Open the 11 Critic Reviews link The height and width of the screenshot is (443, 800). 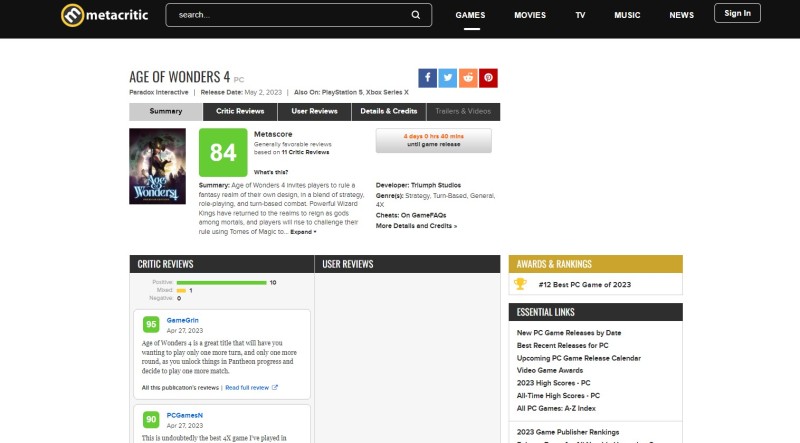click(305, 152)
